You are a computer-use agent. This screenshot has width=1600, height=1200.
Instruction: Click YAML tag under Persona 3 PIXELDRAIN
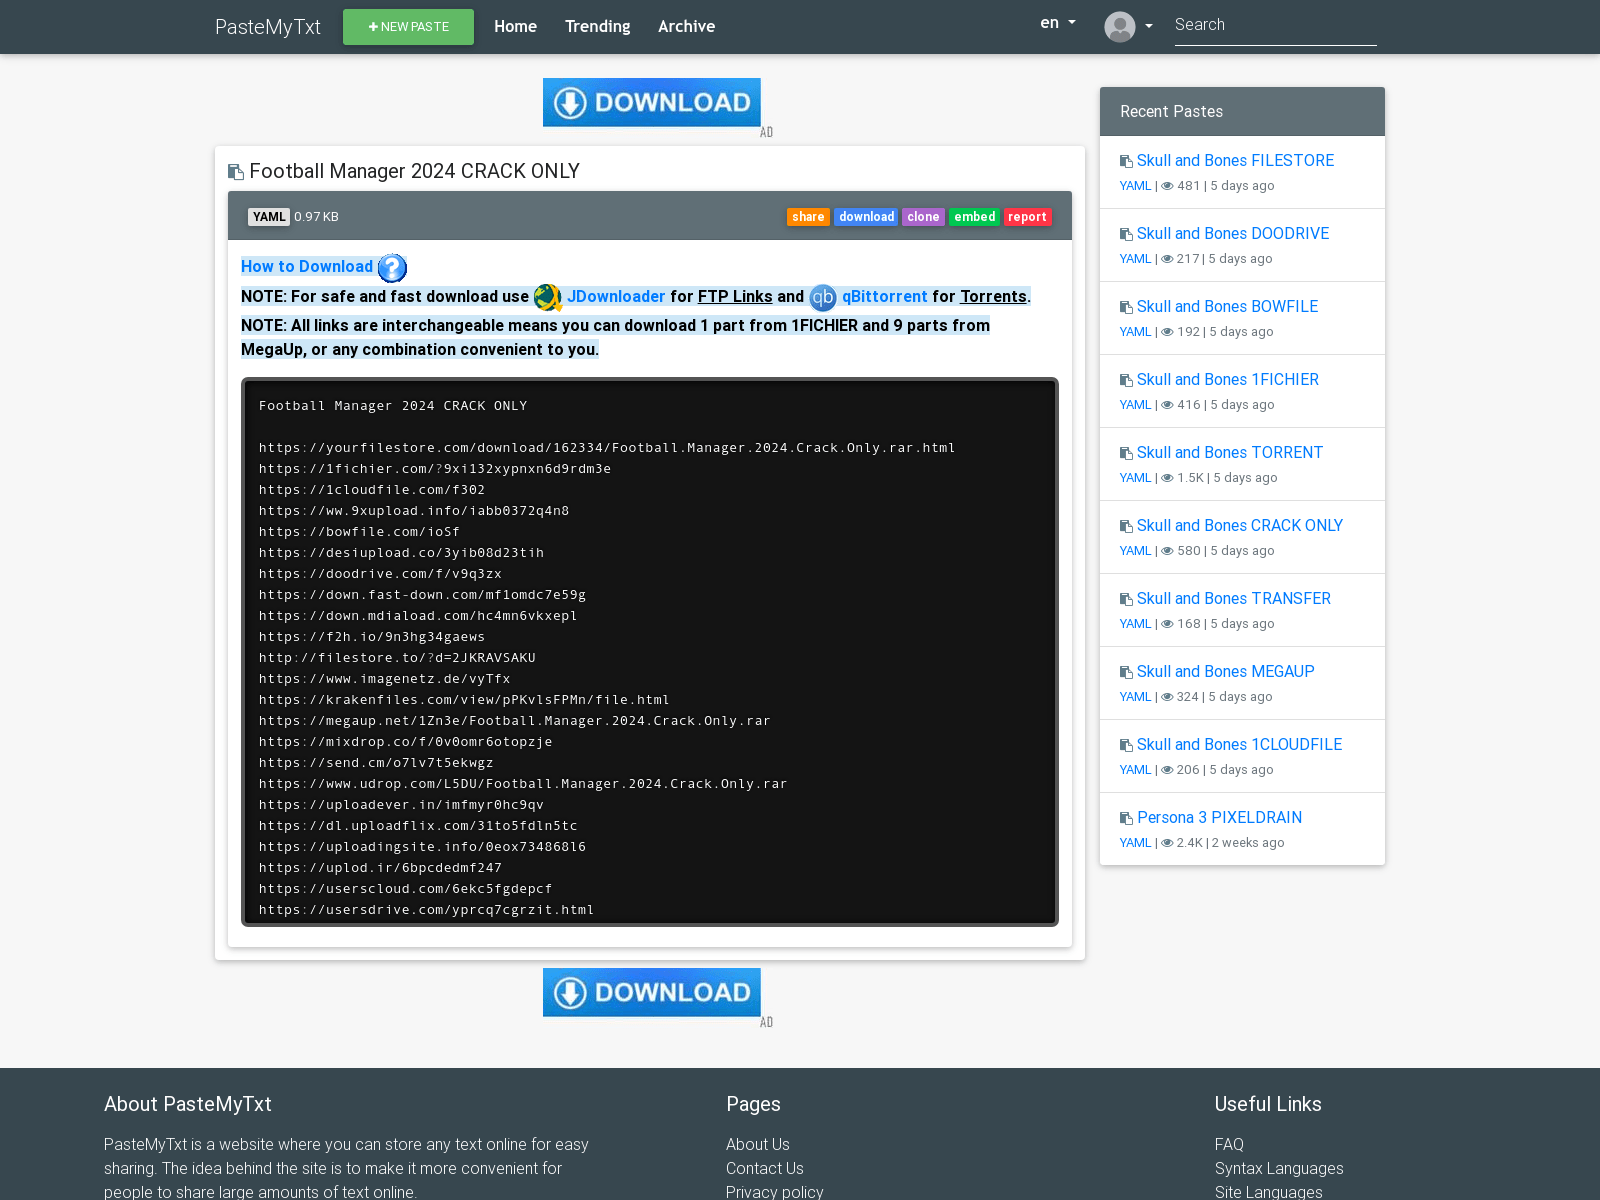[x=1135, y=843]
